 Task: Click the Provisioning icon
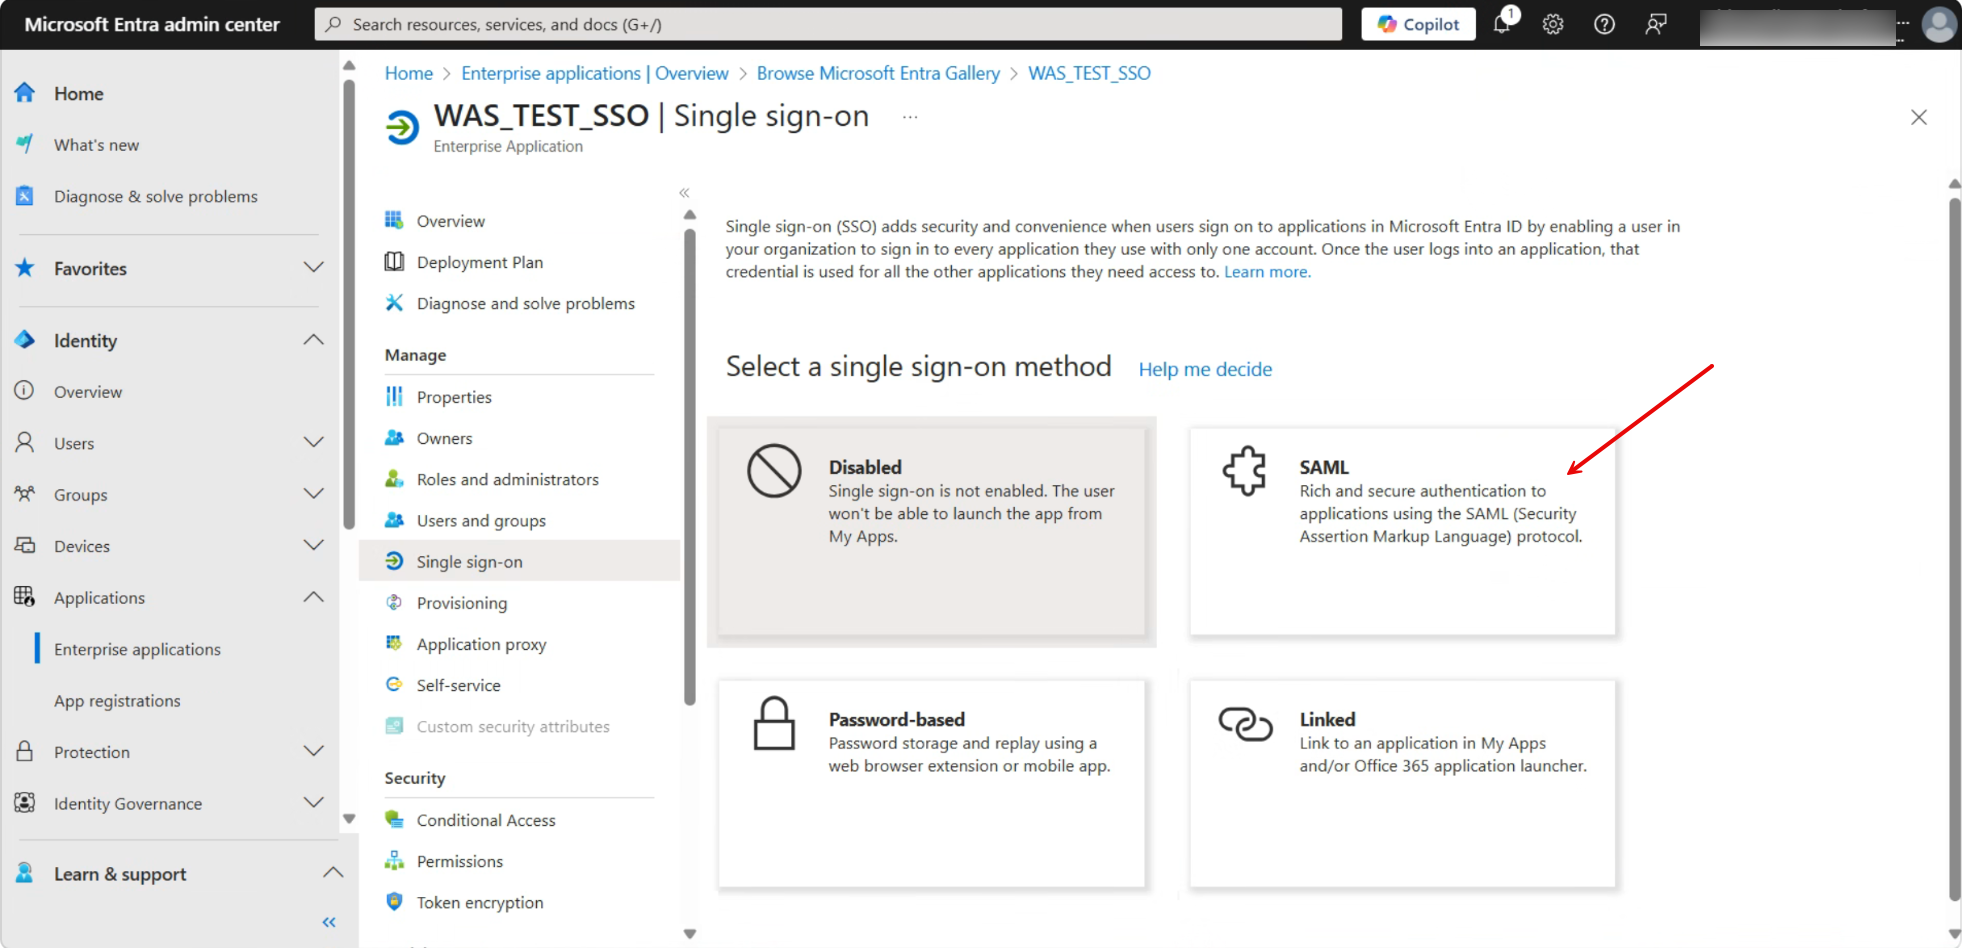(x=394, y=602)
